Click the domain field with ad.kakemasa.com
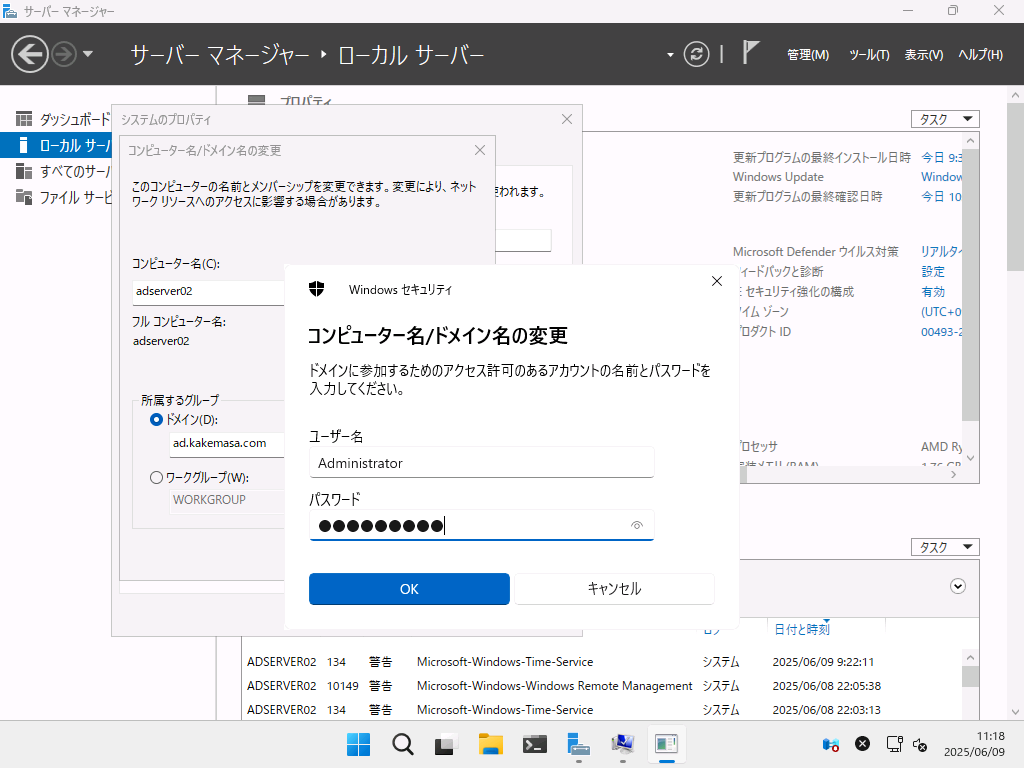1024x768 pixels. click(227, 443)
